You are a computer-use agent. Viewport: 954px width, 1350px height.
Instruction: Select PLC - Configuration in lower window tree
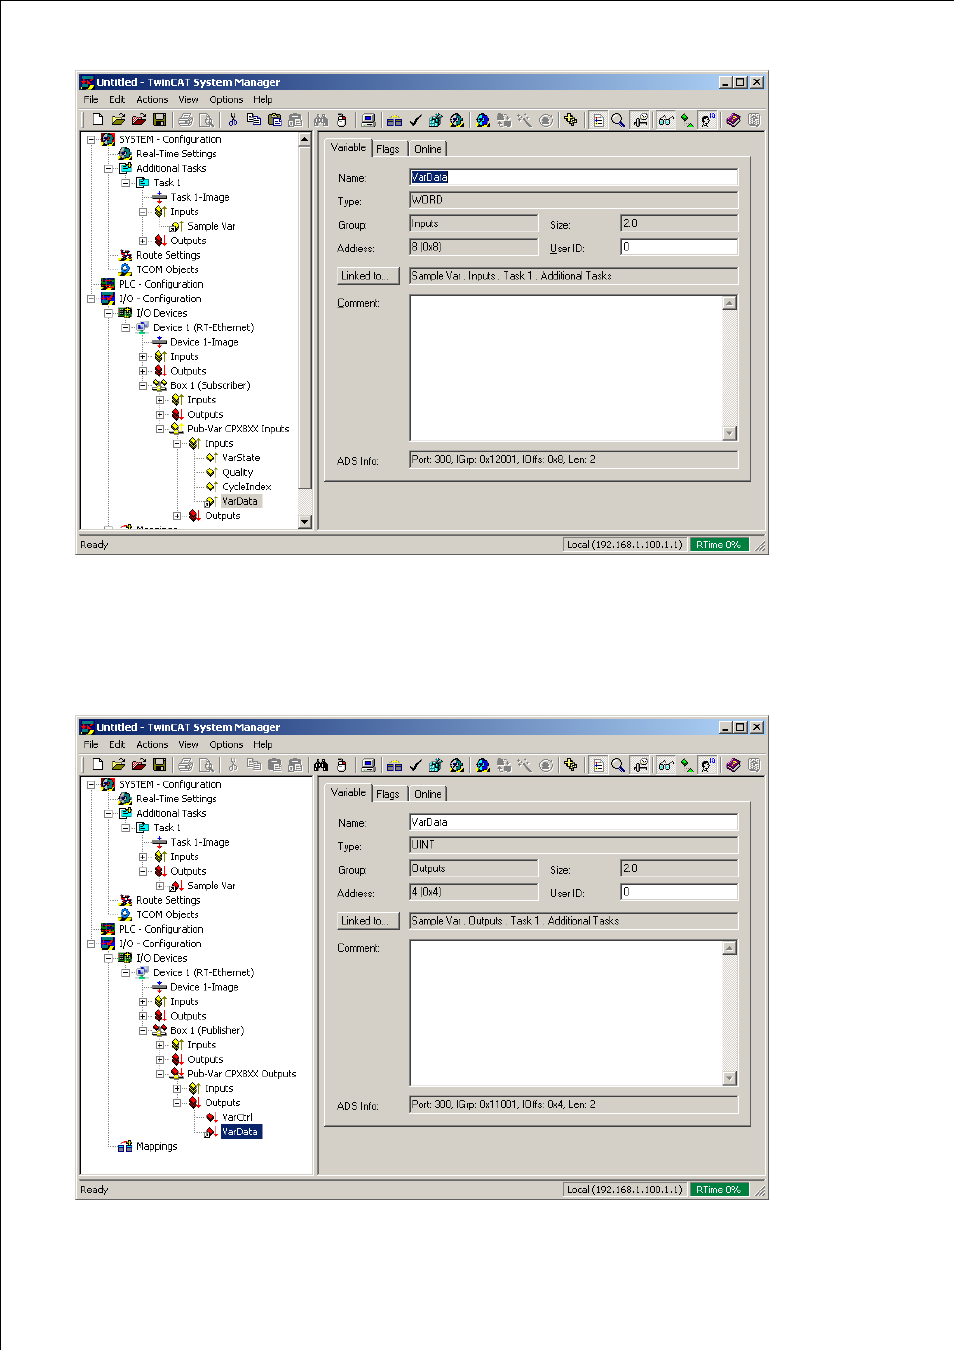tap(161, 930)
